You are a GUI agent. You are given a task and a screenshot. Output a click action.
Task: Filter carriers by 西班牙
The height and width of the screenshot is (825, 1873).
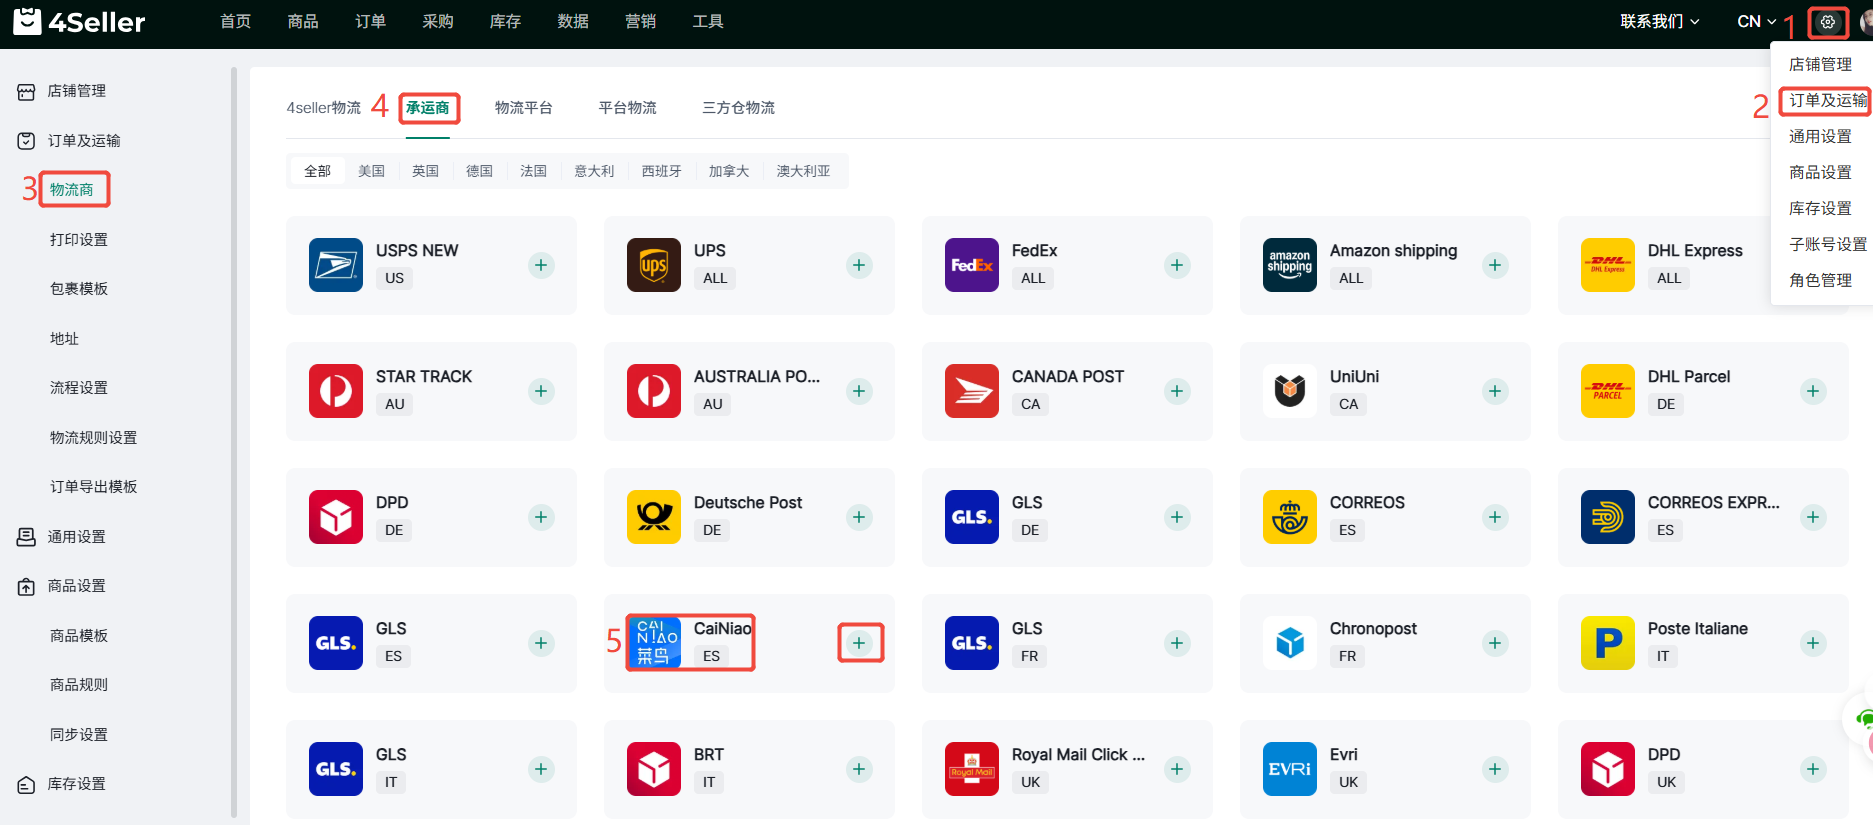click(662, 171)
